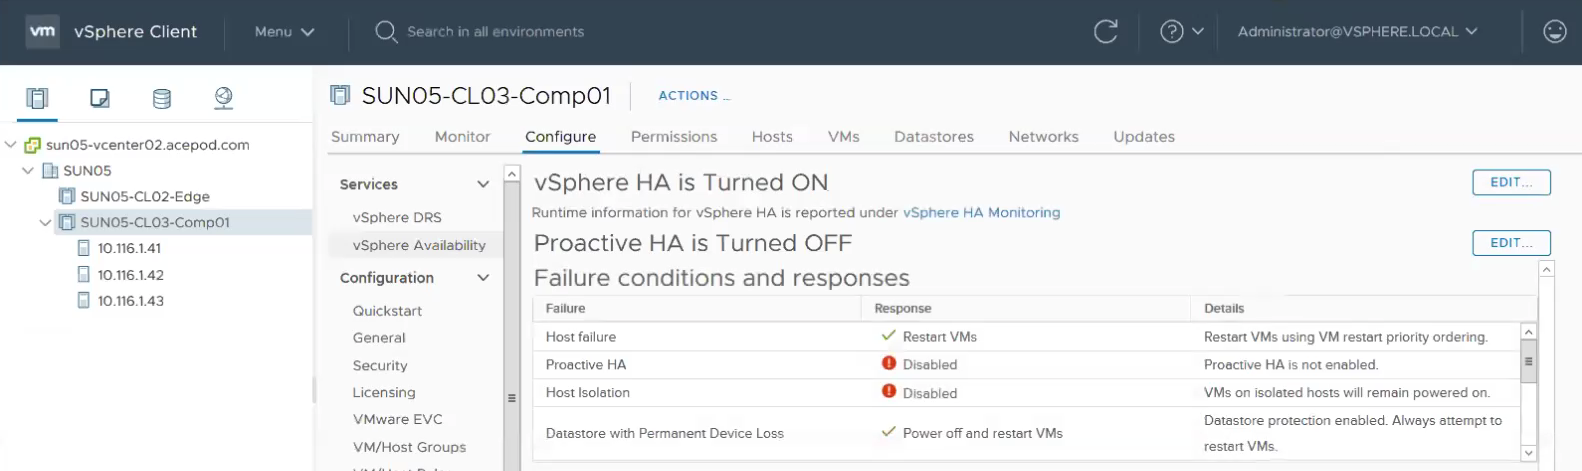Open the Hosts tab

pos(772,137)
